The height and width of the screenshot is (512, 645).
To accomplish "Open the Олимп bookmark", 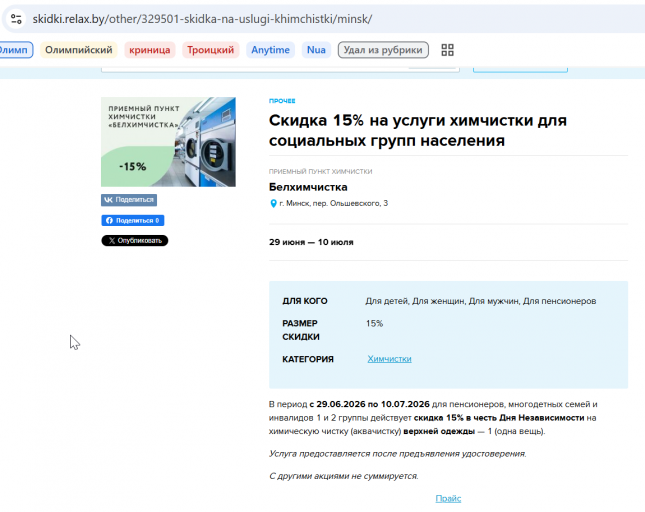I will 15,50.
